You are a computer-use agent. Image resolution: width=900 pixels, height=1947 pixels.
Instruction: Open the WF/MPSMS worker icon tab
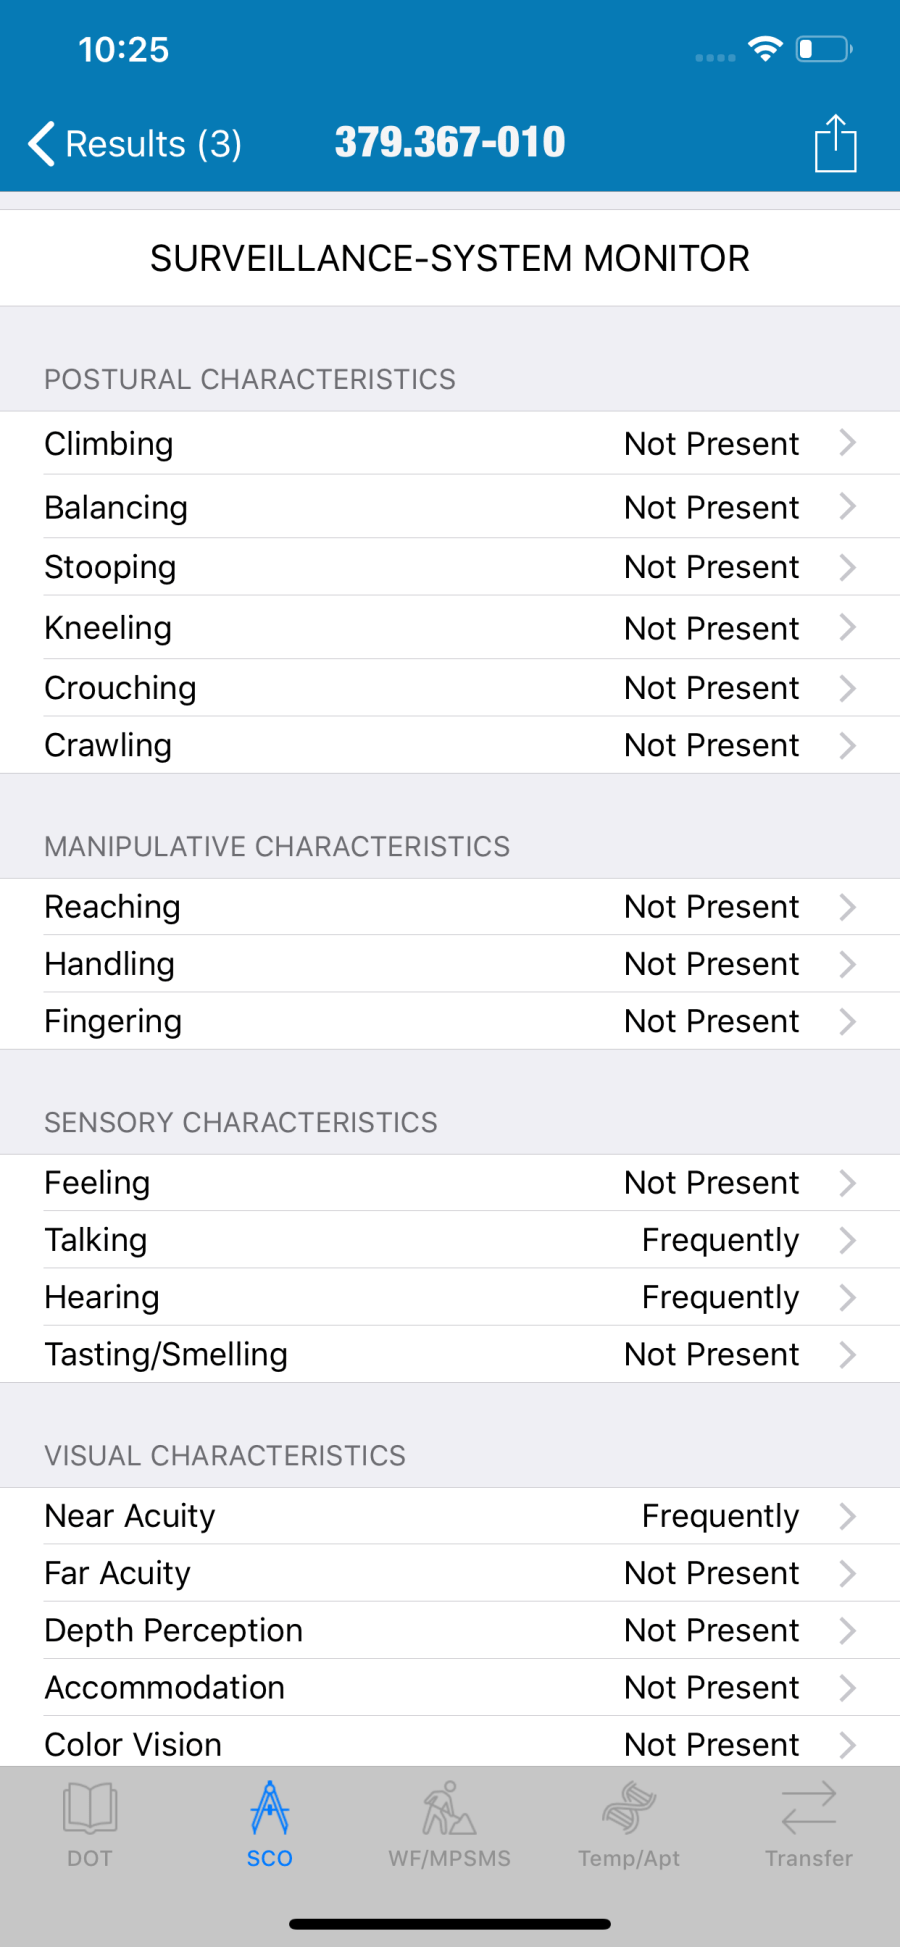coord(449,1824)
